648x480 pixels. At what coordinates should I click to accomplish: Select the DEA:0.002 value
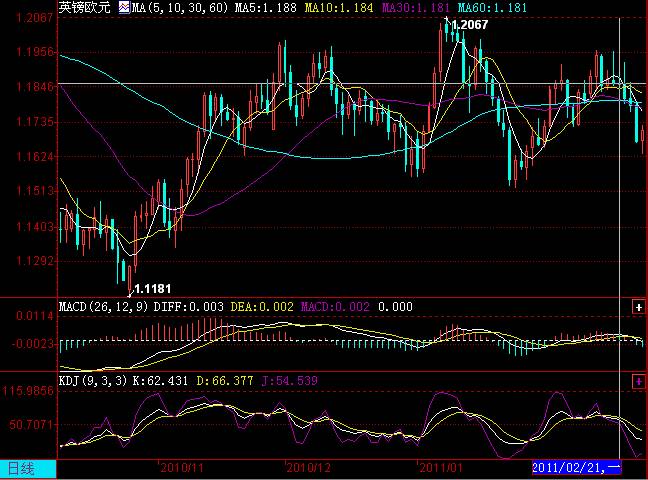coord(262,307)
